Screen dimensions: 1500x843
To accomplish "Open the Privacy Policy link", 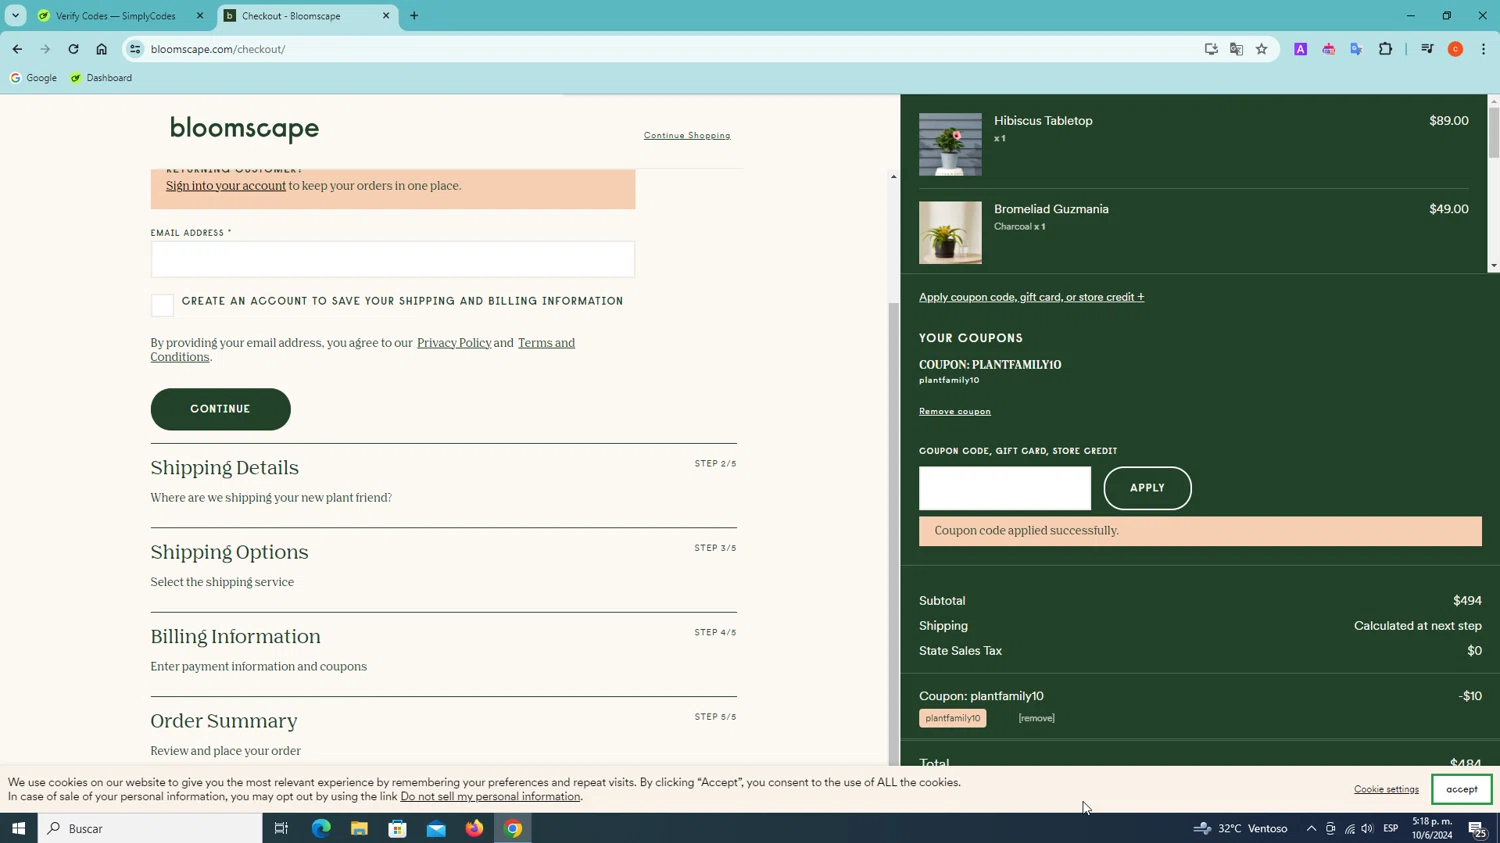I will click(x=454, y=343).
